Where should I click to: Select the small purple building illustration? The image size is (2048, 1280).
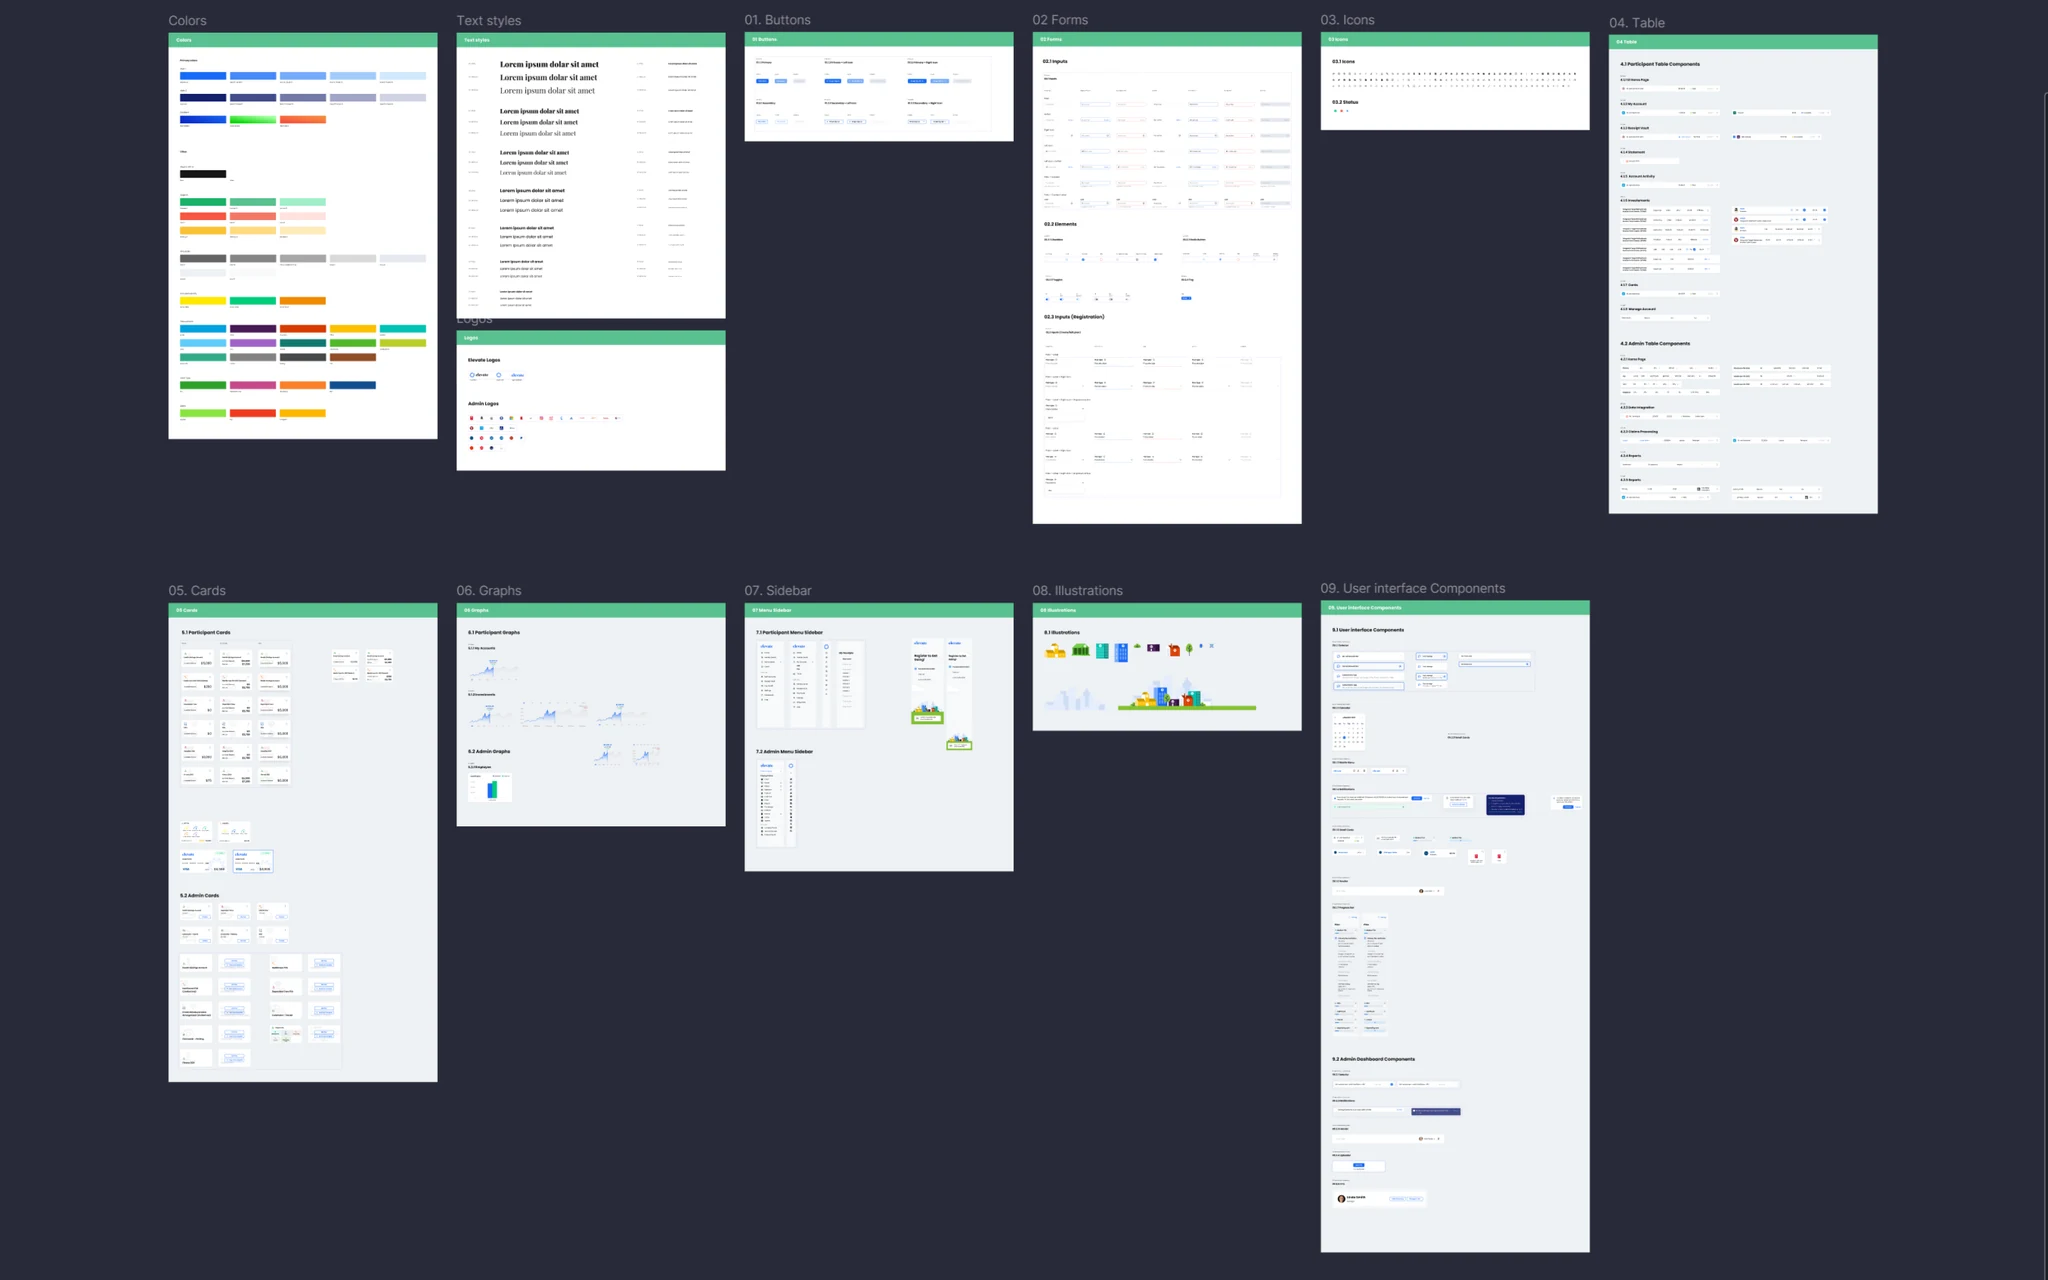tap(1153, 648)
